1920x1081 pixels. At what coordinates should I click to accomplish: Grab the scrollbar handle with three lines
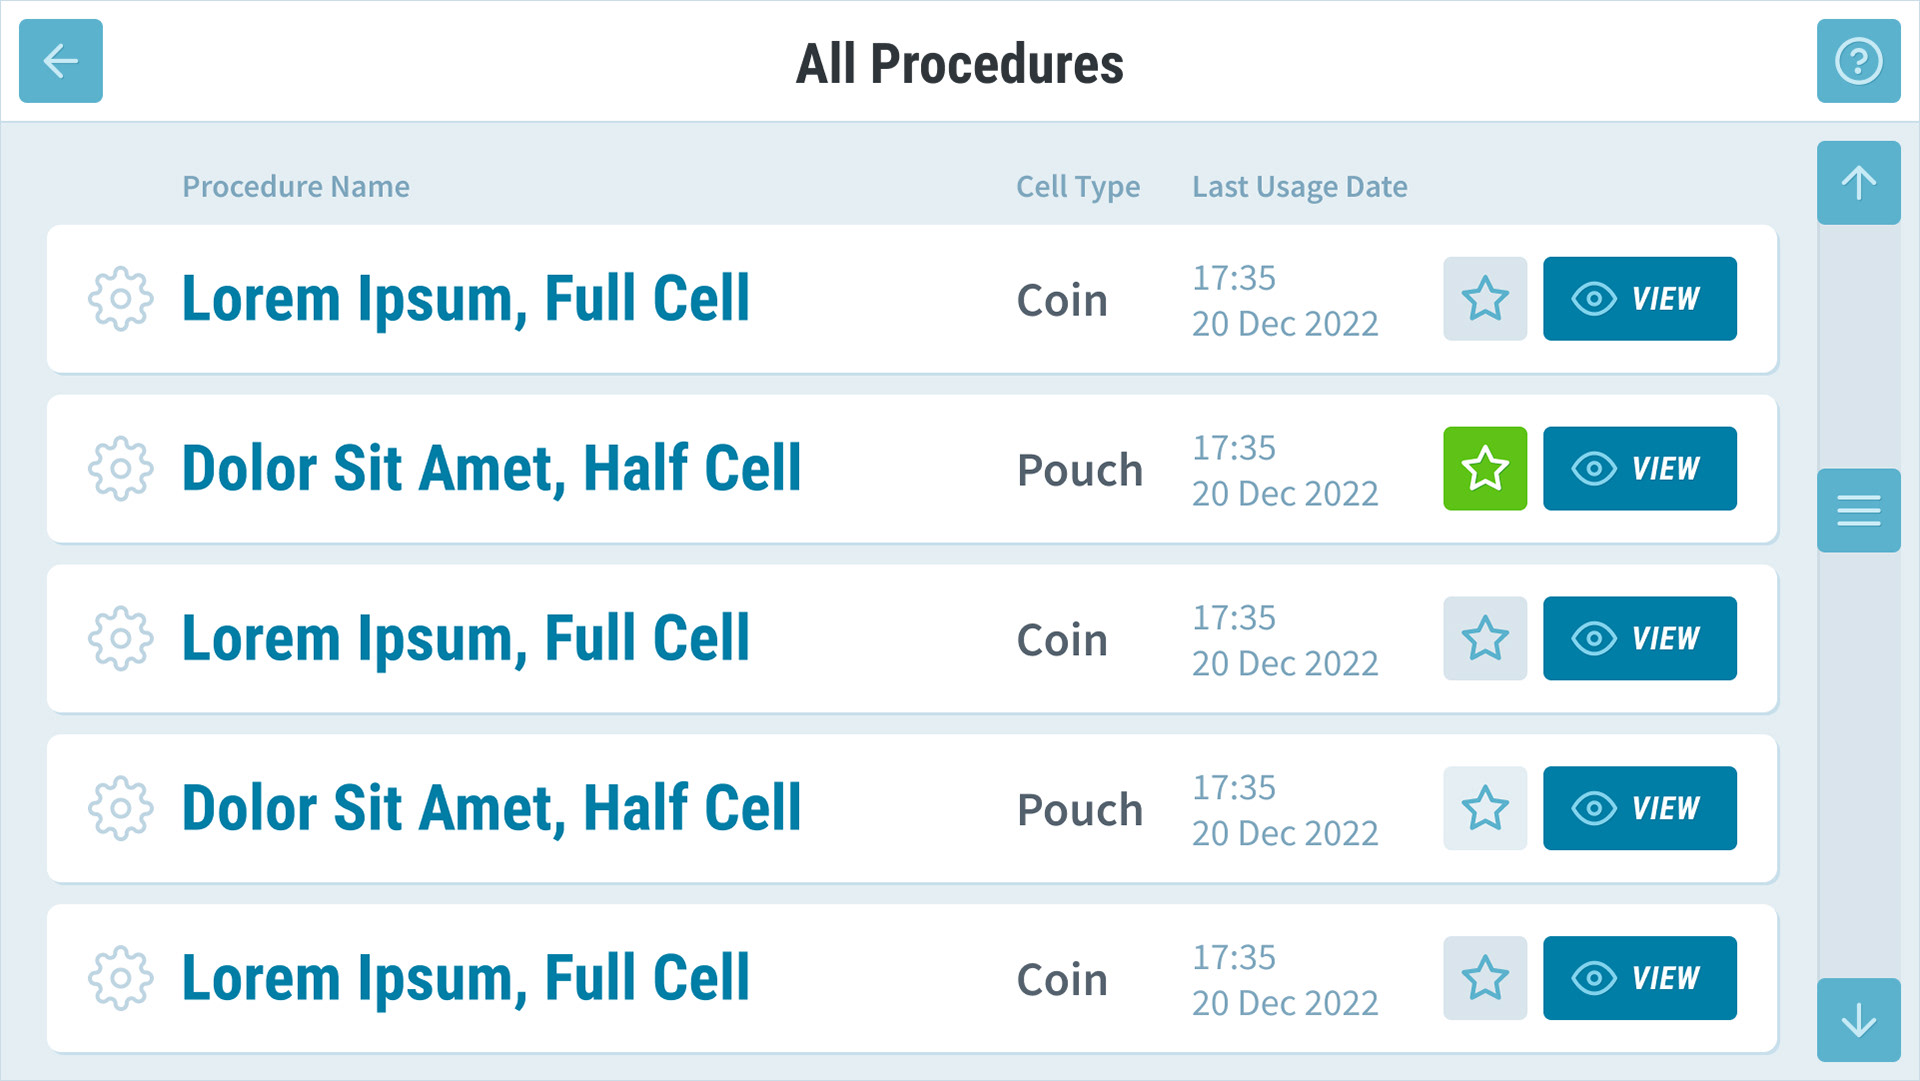pyautogui.click(x=1858, y=511)
